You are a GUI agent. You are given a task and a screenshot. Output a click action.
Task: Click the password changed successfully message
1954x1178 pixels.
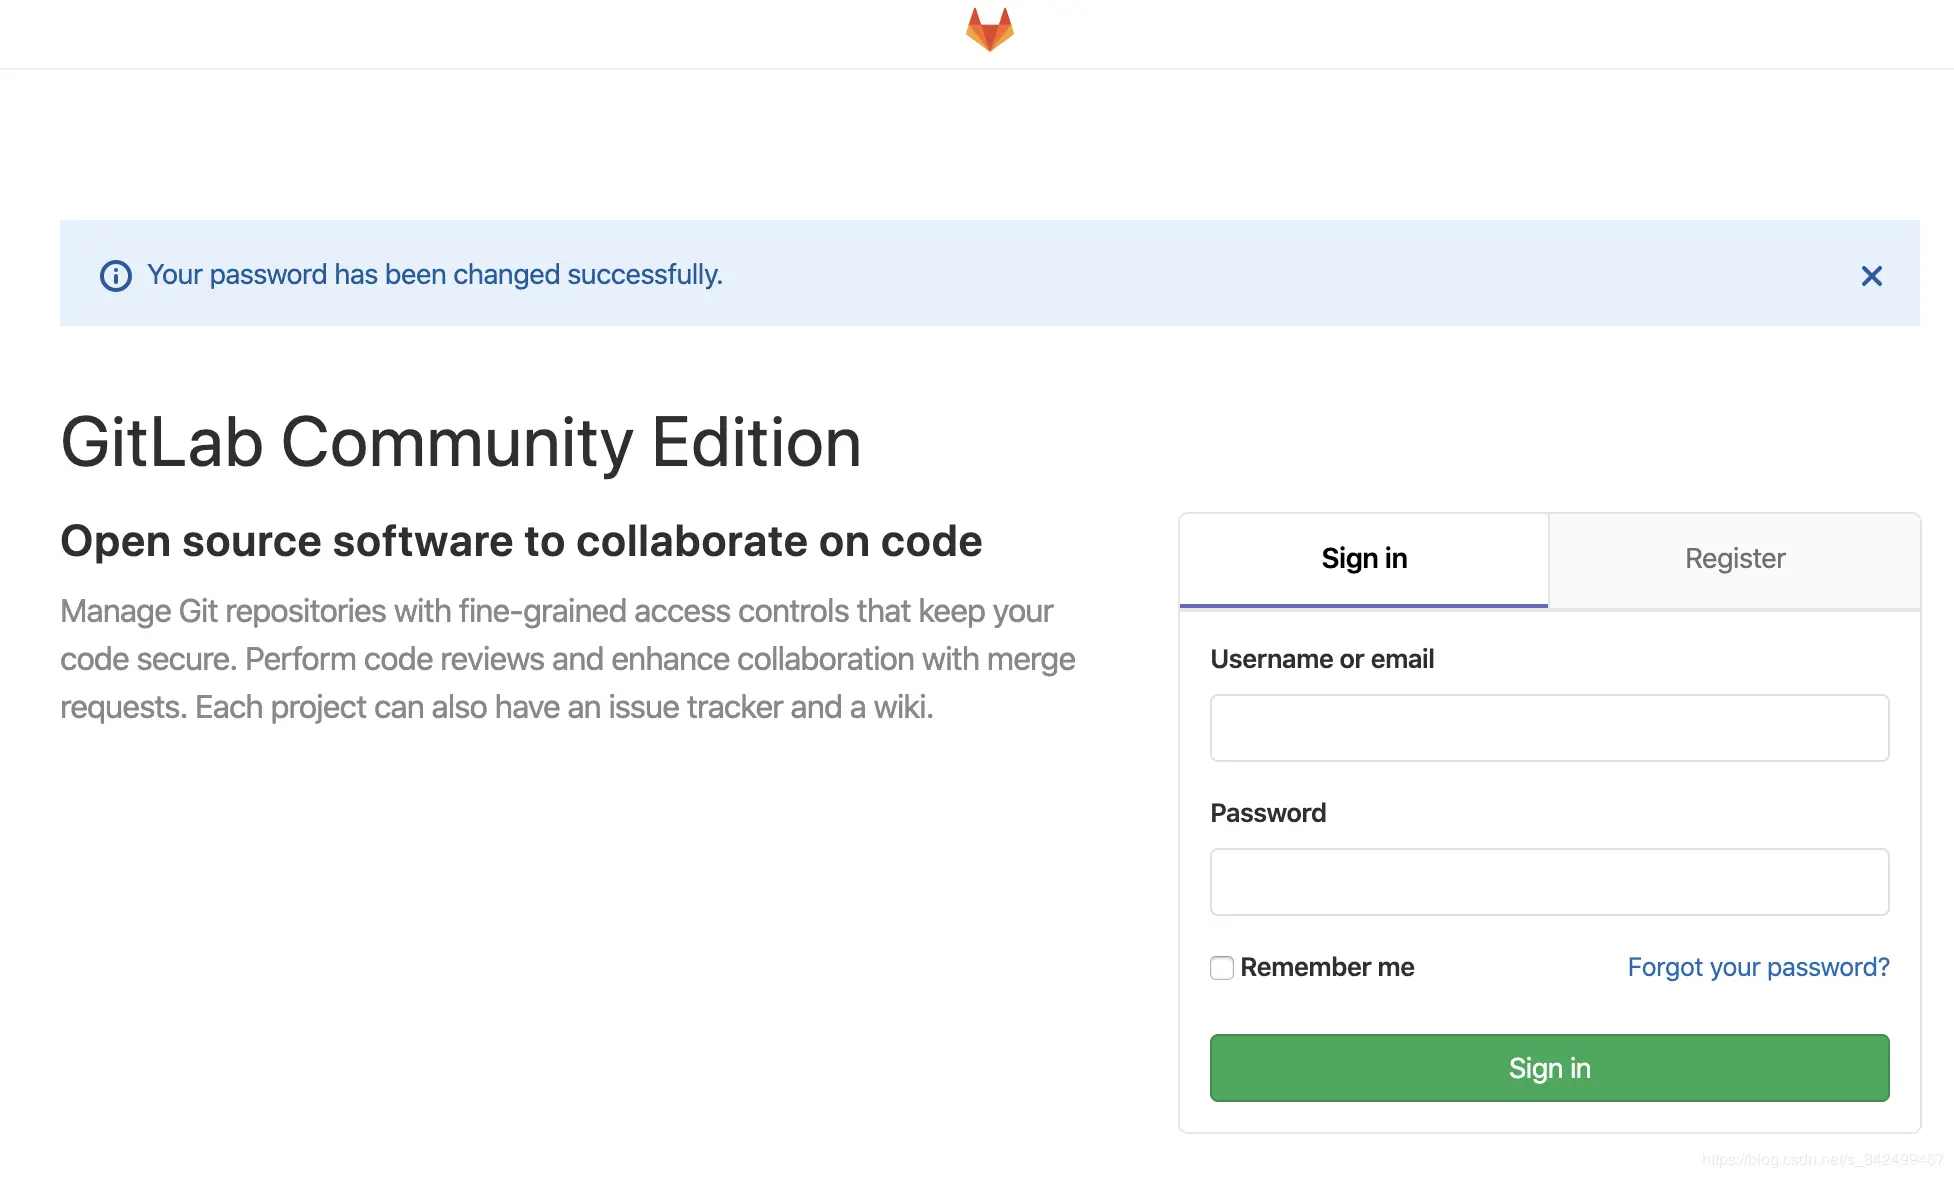click(434, 275)
